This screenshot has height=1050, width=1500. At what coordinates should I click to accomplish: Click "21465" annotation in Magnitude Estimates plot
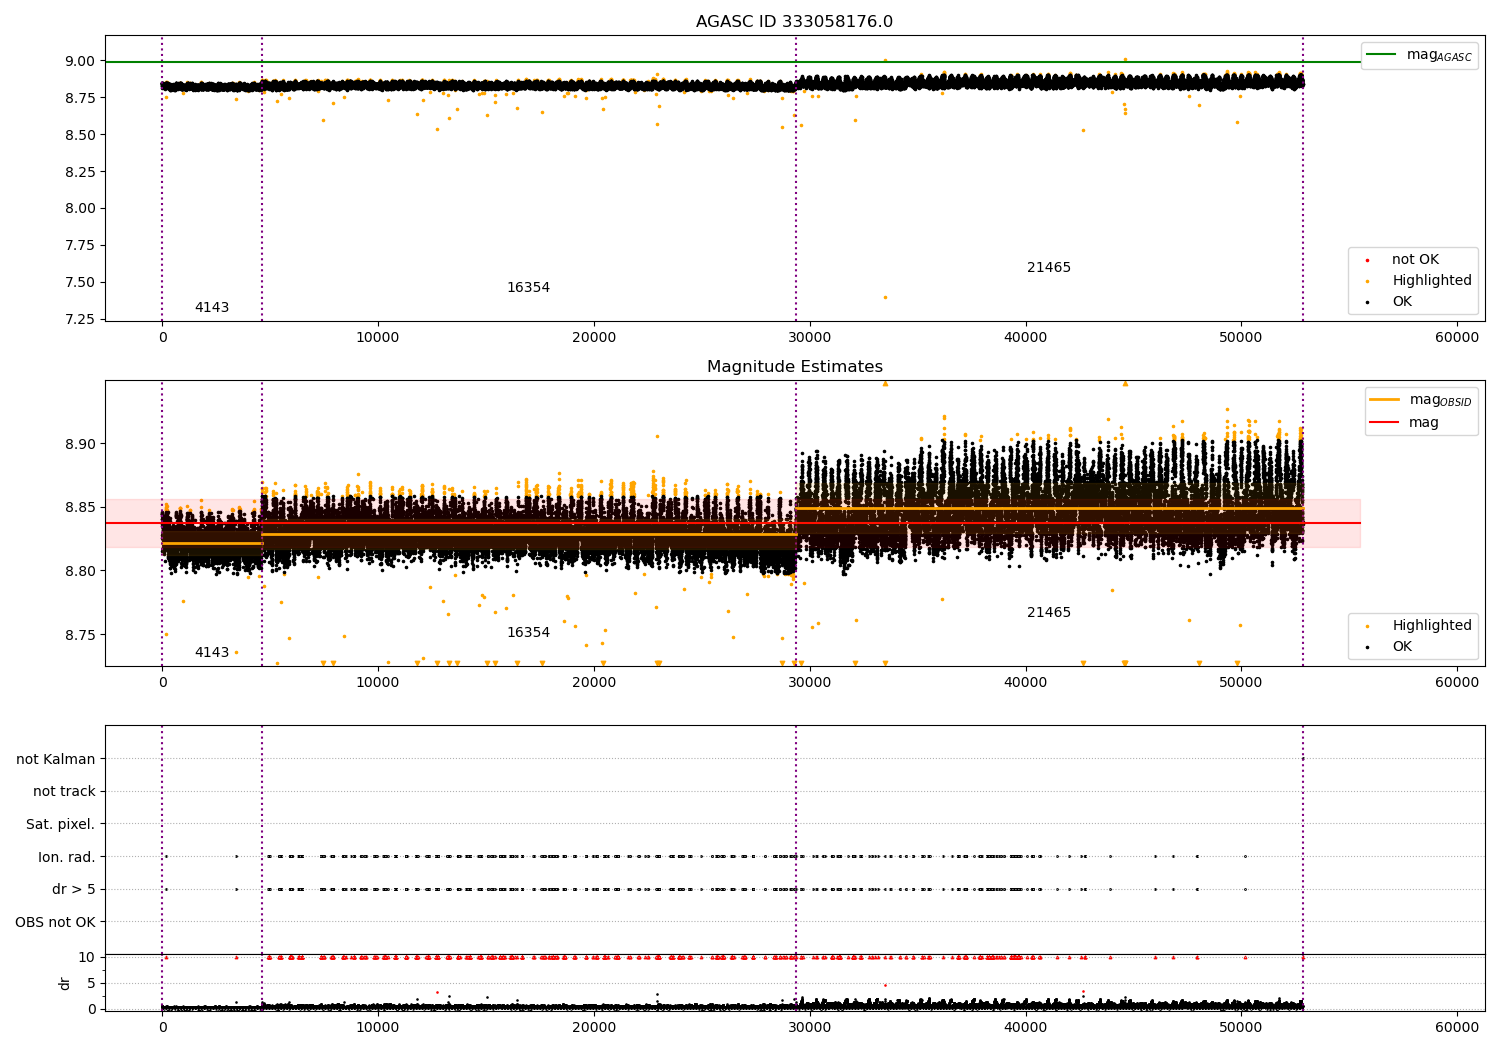(1049, 613)
